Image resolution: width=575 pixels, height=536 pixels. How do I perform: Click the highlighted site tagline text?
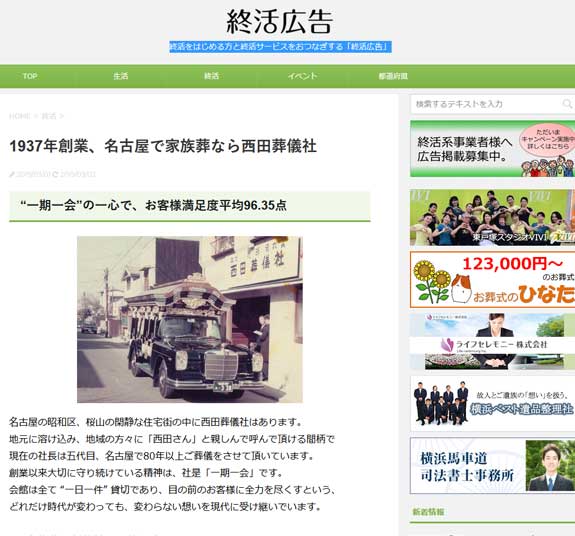(280, 47)
